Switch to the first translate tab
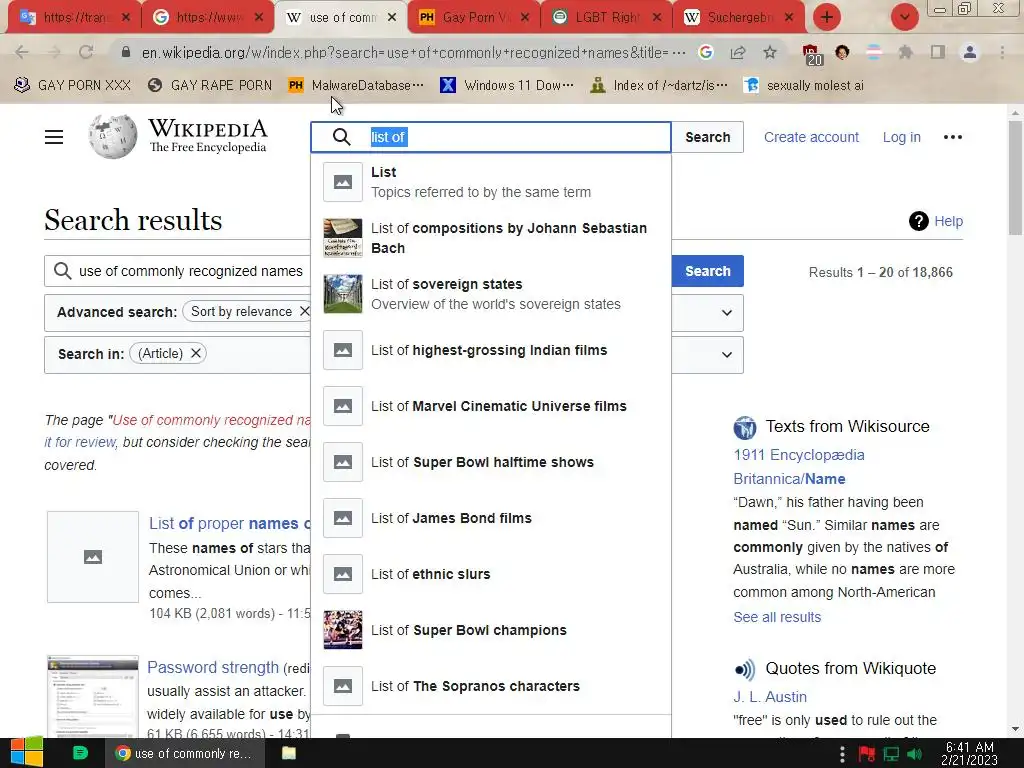This screenshot has width=1024, height=768. coord(73,18)
